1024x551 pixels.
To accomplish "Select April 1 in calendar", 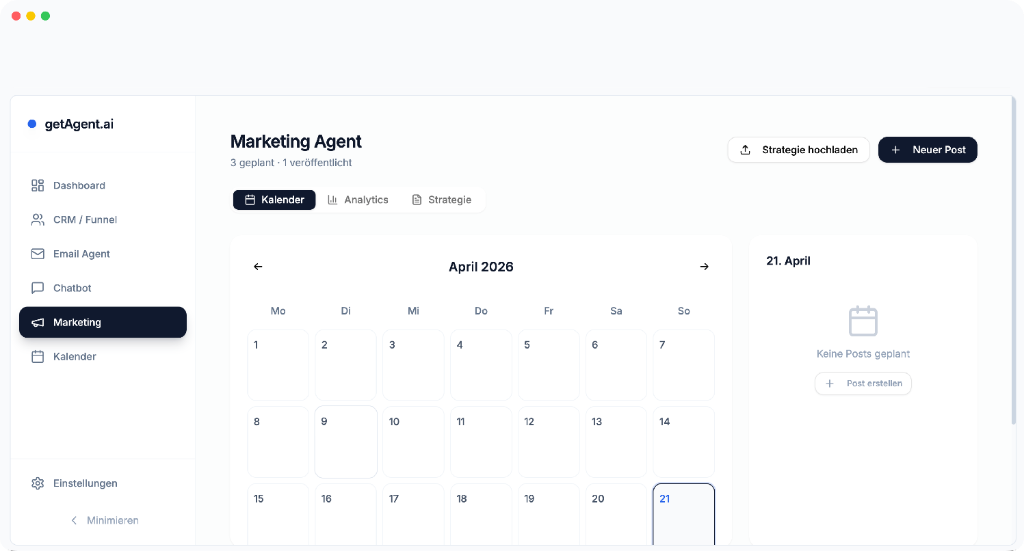I will coord(278,365).
